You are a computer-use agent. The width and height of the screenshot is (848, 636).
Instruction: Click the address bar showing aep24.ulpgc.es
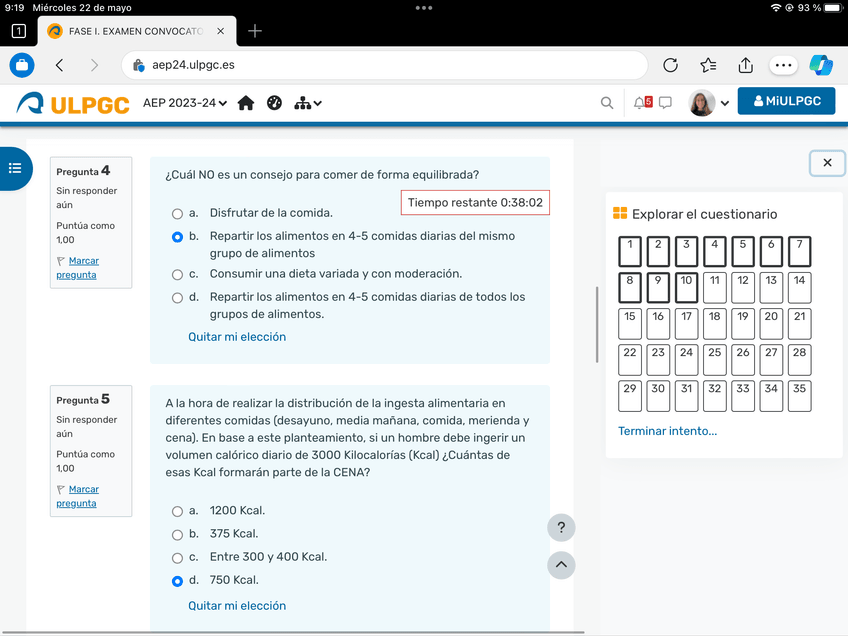tap(390, 64)
